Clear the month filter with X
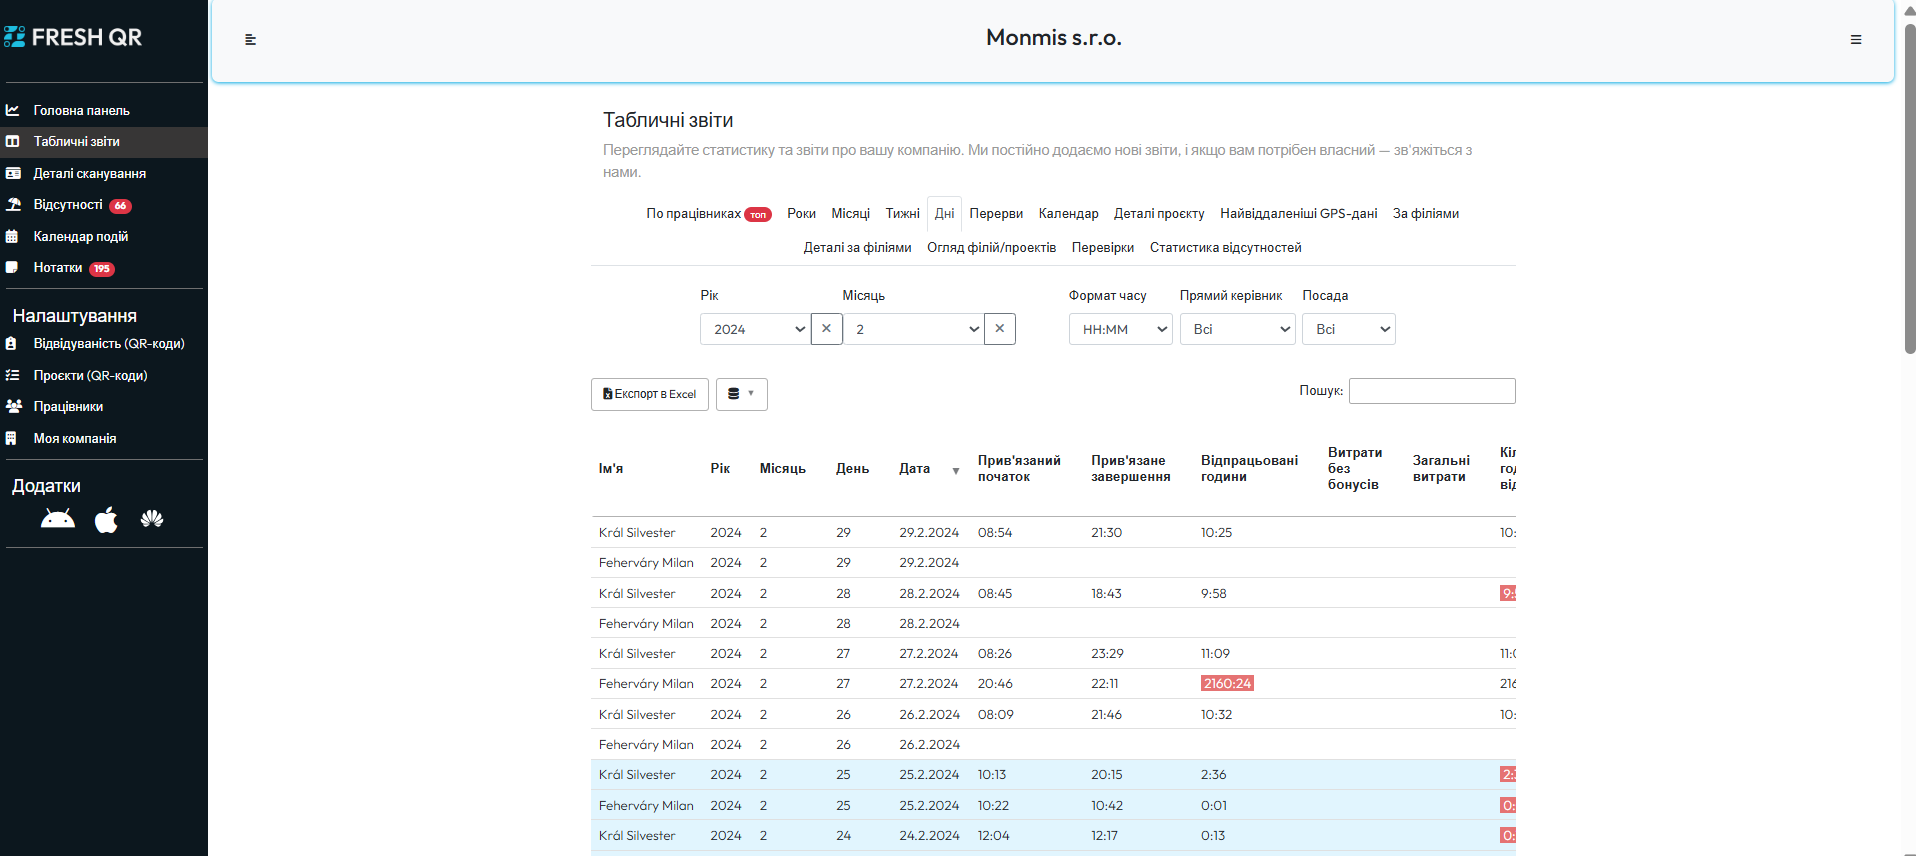 tap(999, 329)
